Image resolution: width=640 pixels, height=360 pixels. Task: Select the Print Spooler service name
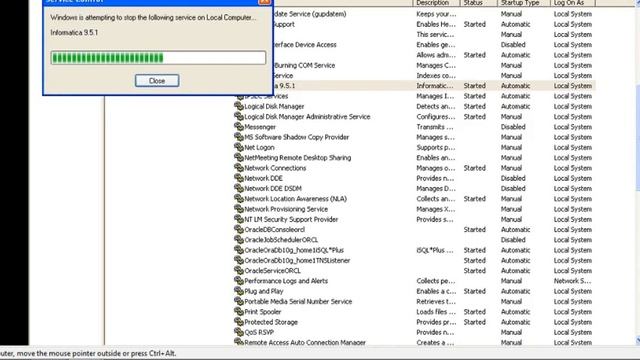pos(262,312)
